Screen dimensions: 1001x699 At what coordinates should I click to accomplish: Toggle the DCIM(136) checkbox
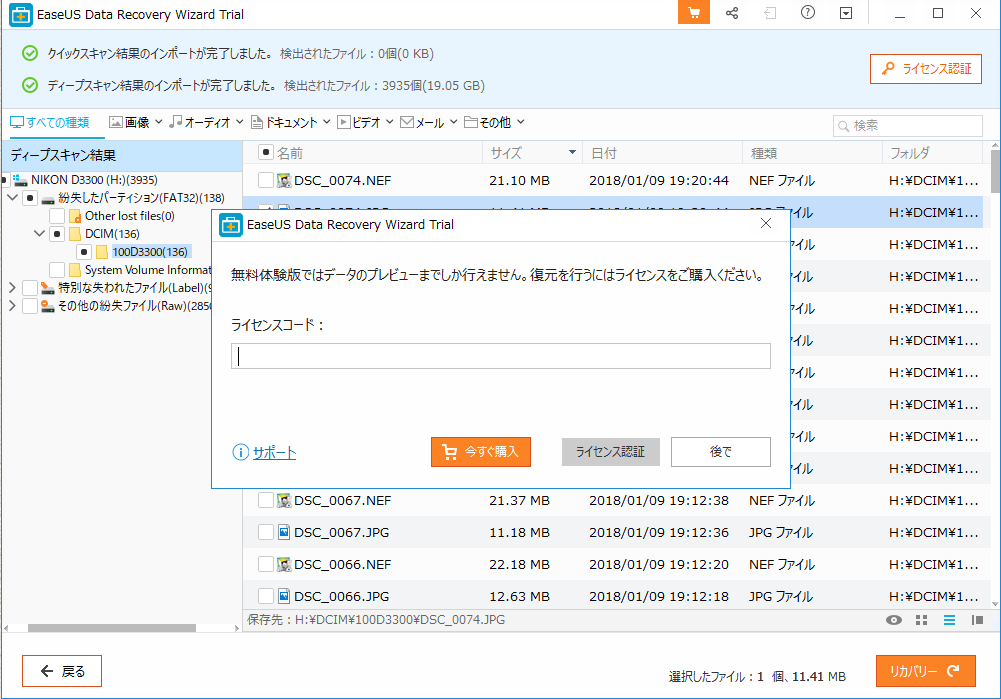[57, 234]
